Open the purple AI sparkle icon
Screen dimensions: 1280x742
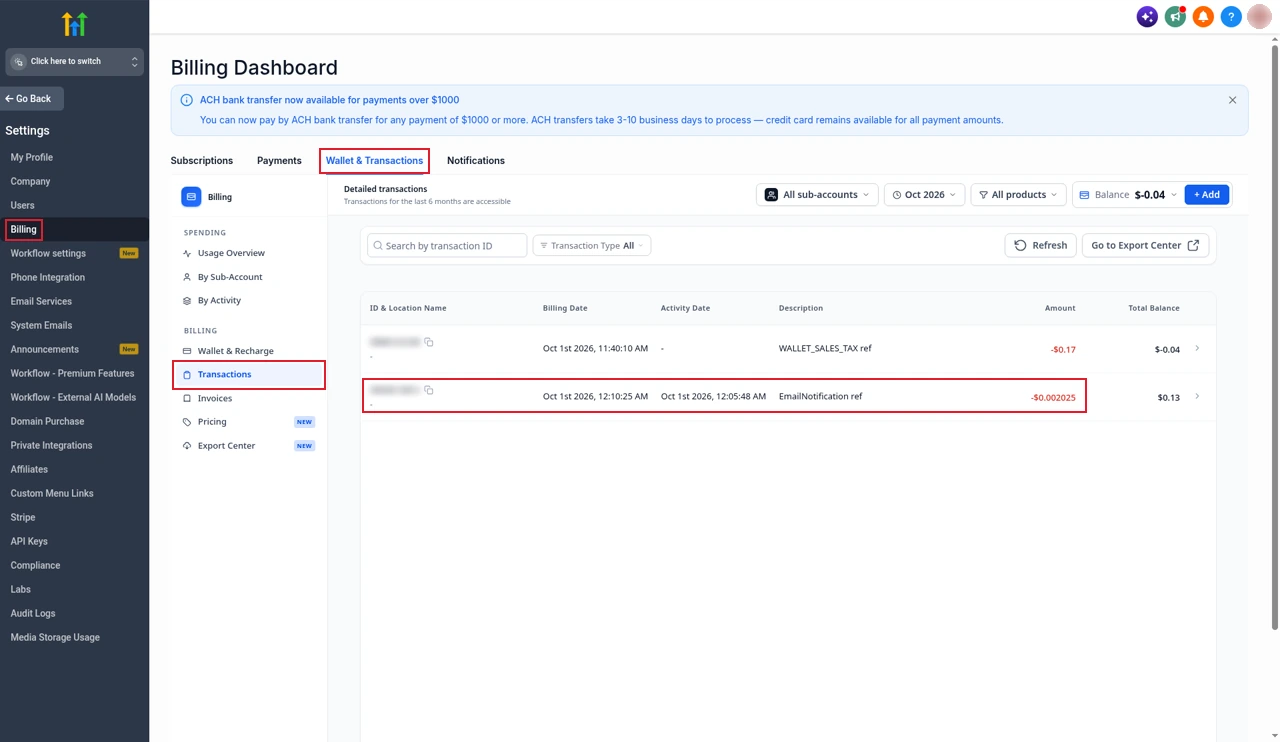1147,17
